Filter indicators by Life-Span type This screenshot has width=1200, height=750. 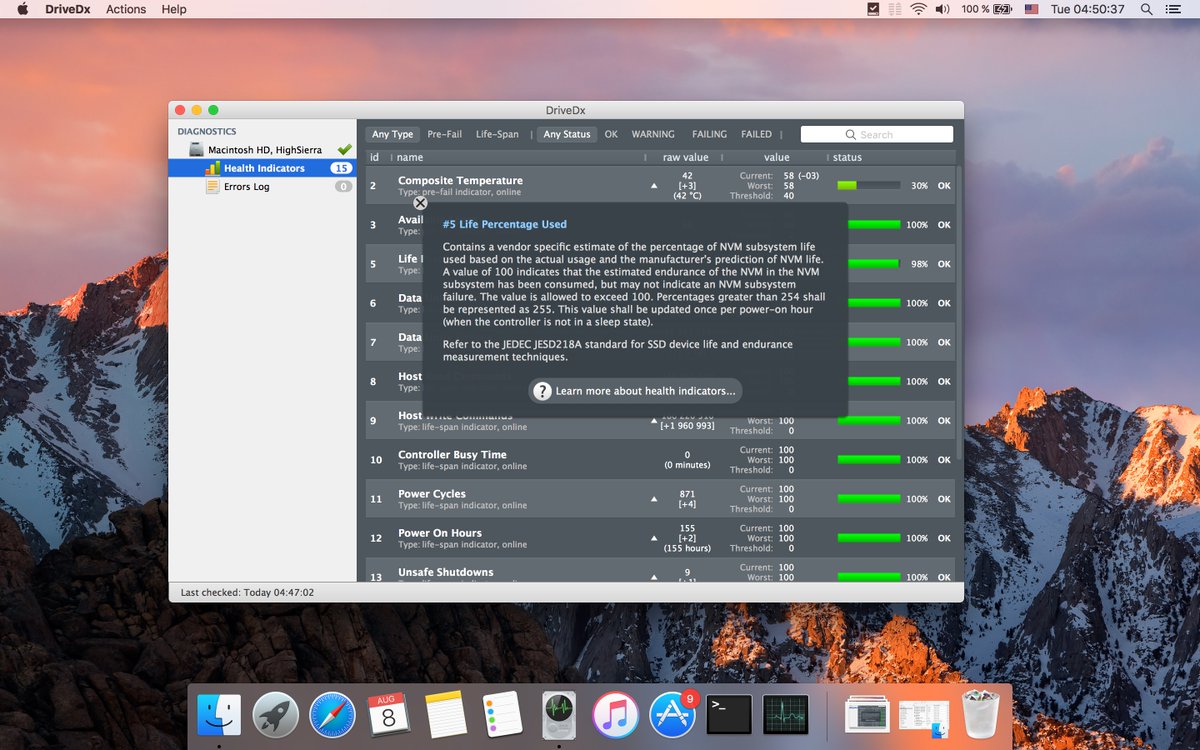coord(497,134)
